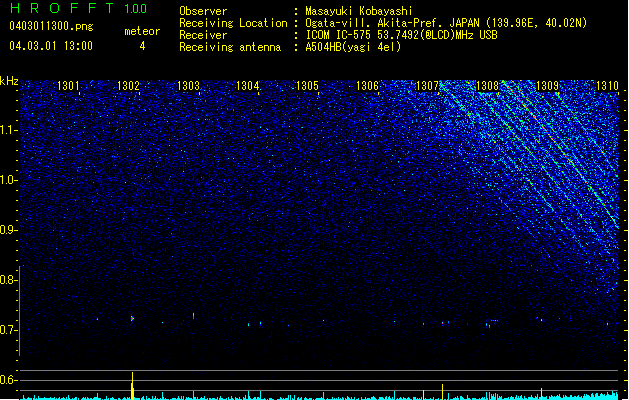
Task: Click the 1301 time marker
Action: pos(68,86)
